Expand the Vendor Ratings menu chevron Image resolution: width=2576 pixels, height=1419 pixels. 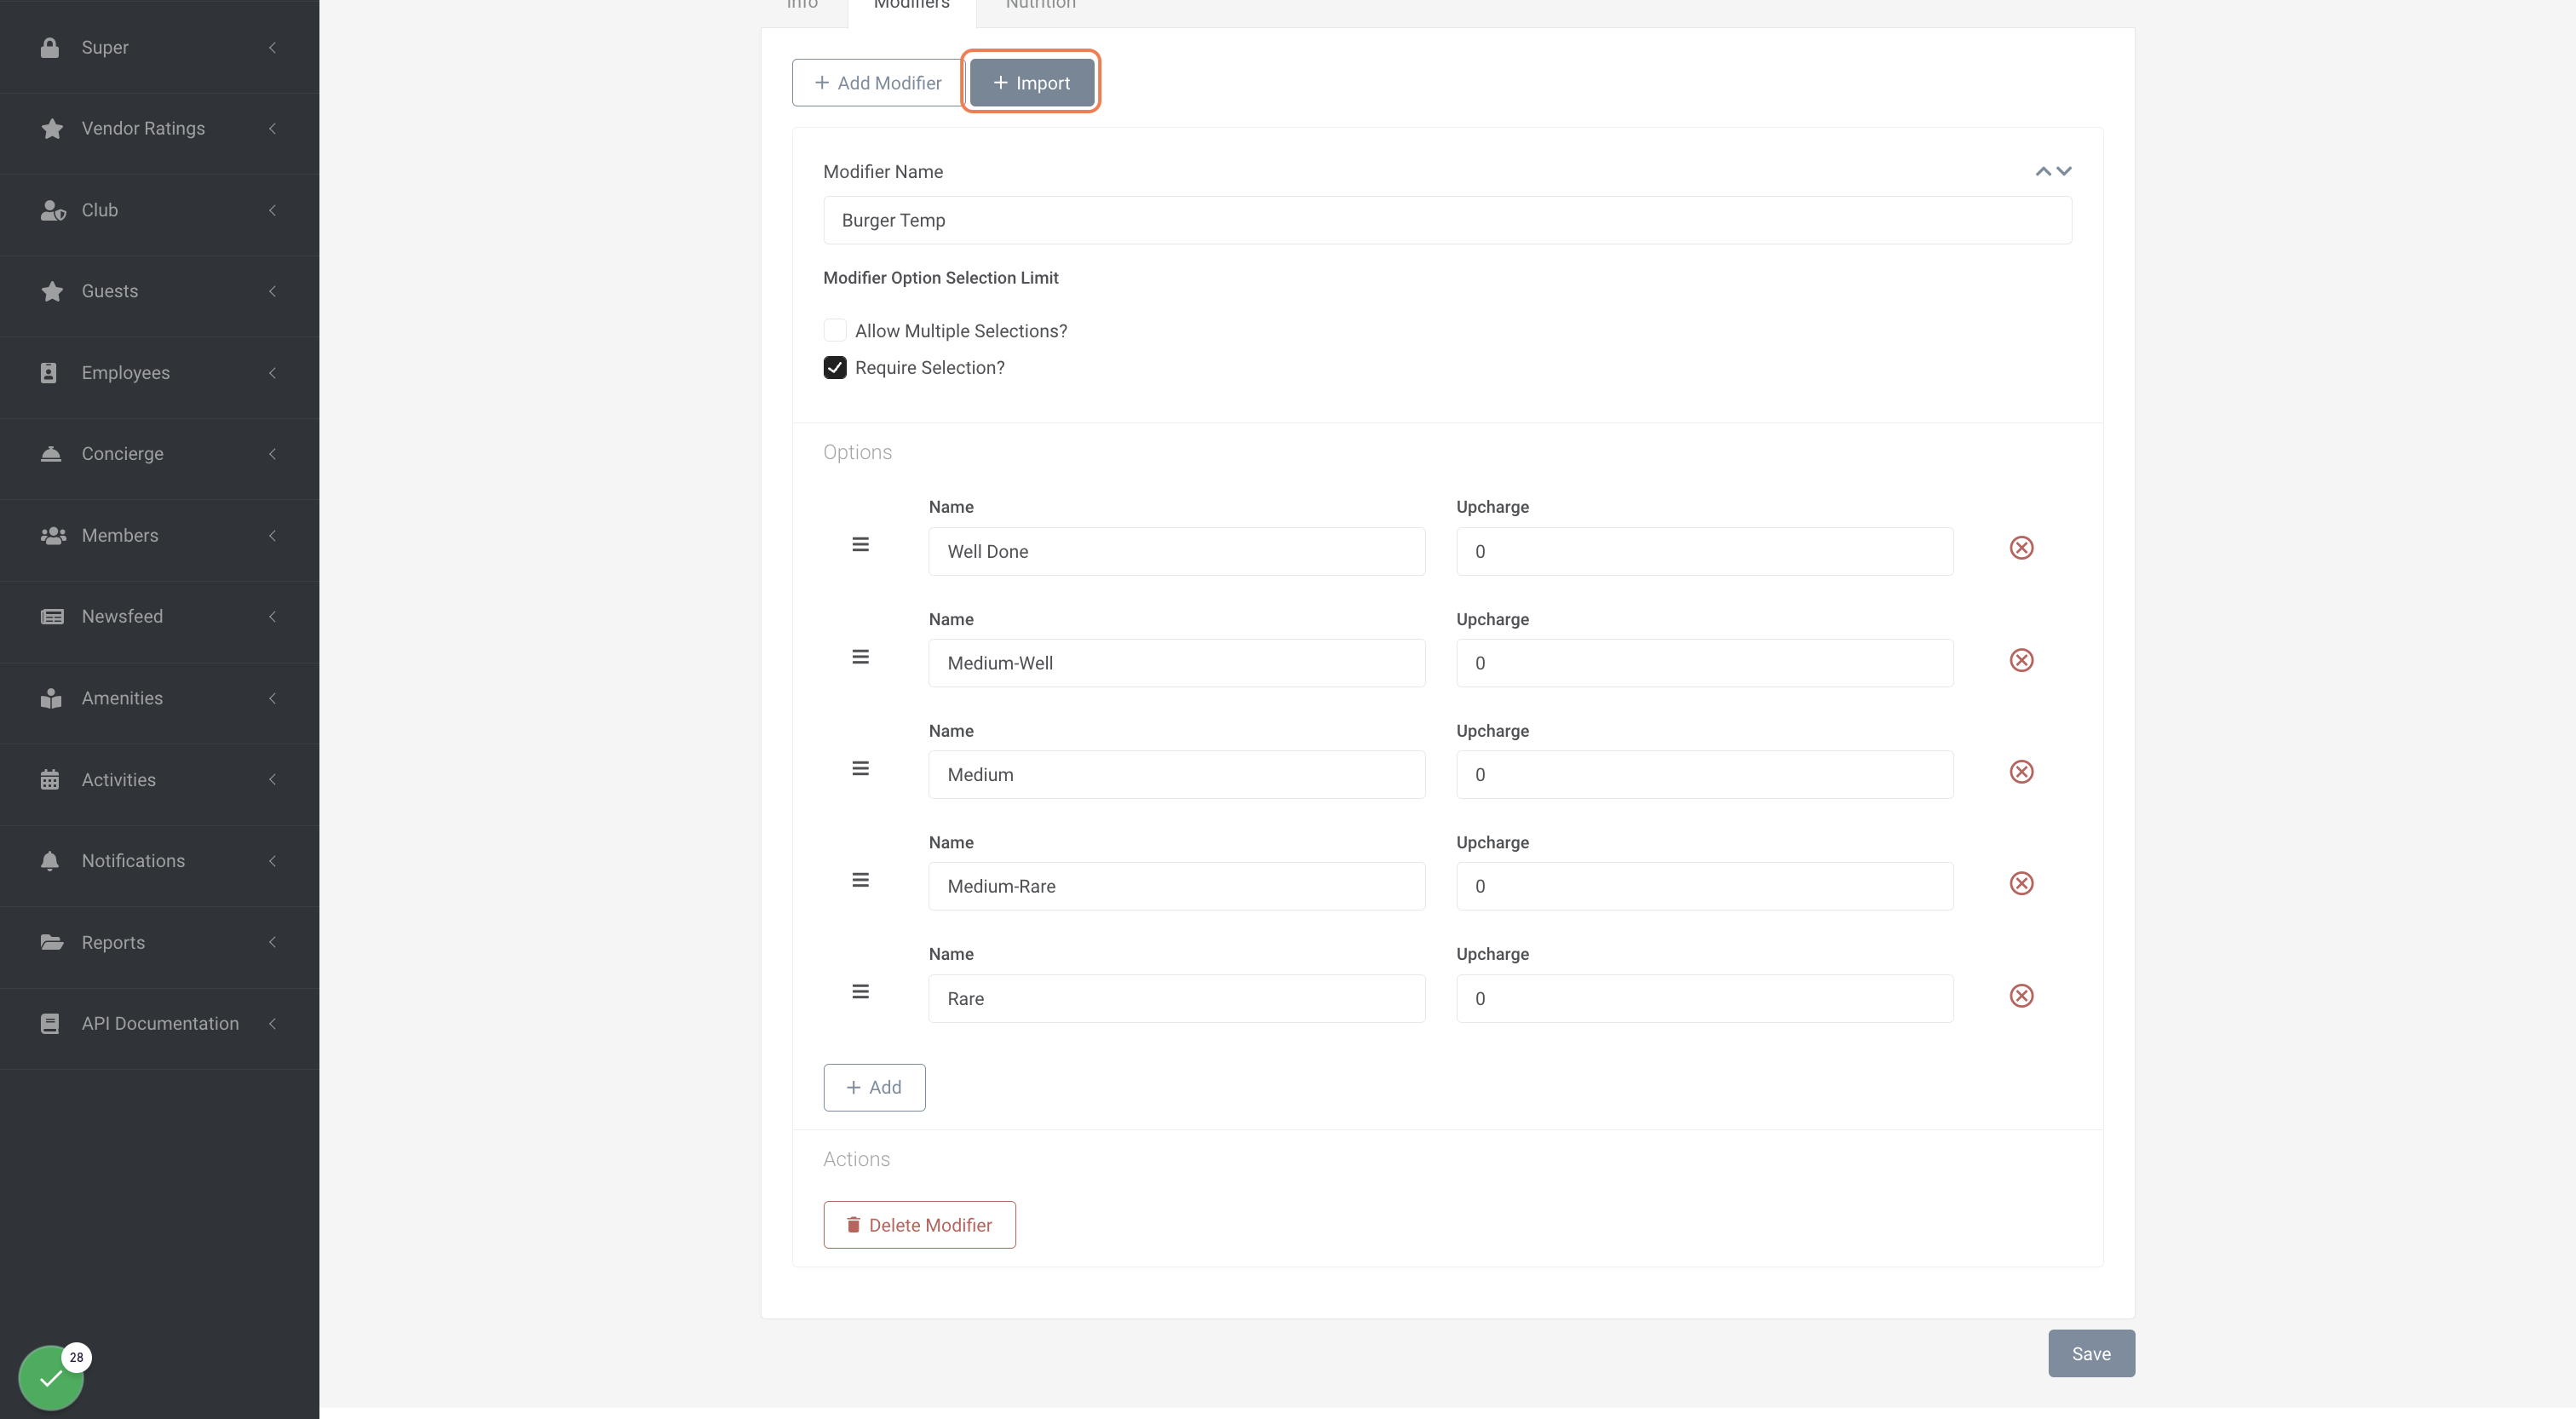click(x=272, y=128)
